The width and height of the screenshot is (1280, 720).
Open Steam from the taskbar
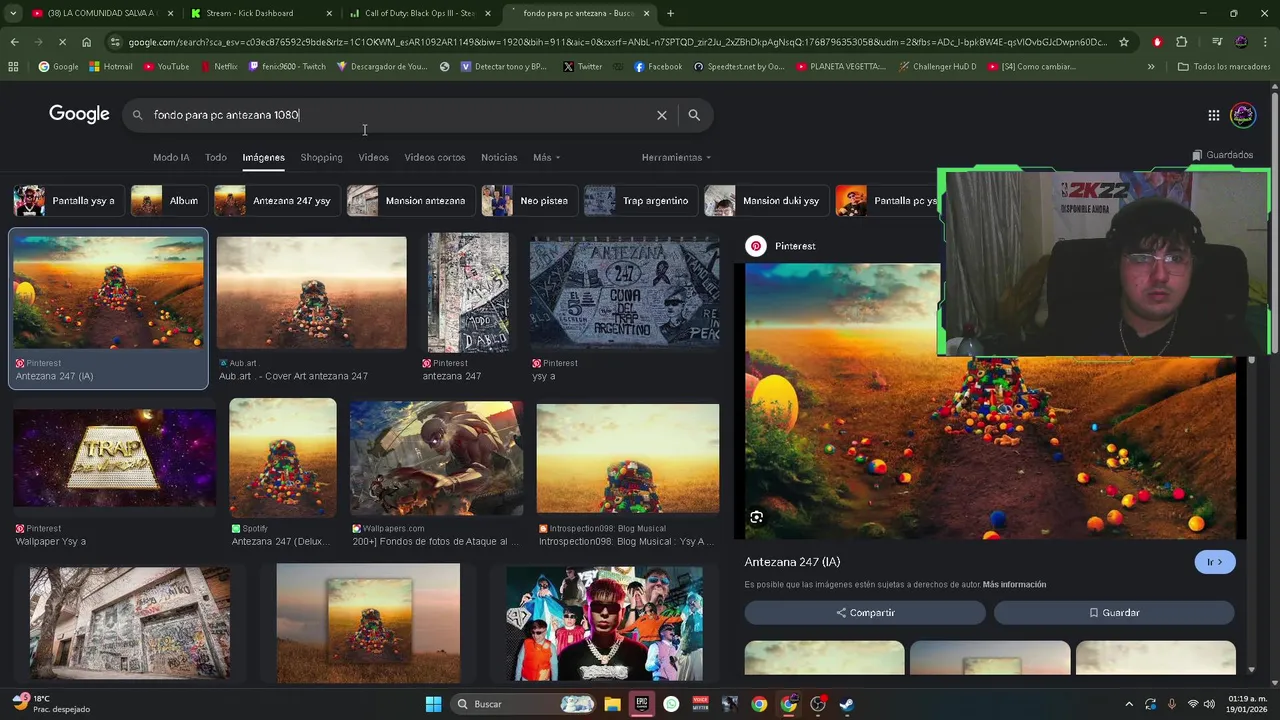847,704
